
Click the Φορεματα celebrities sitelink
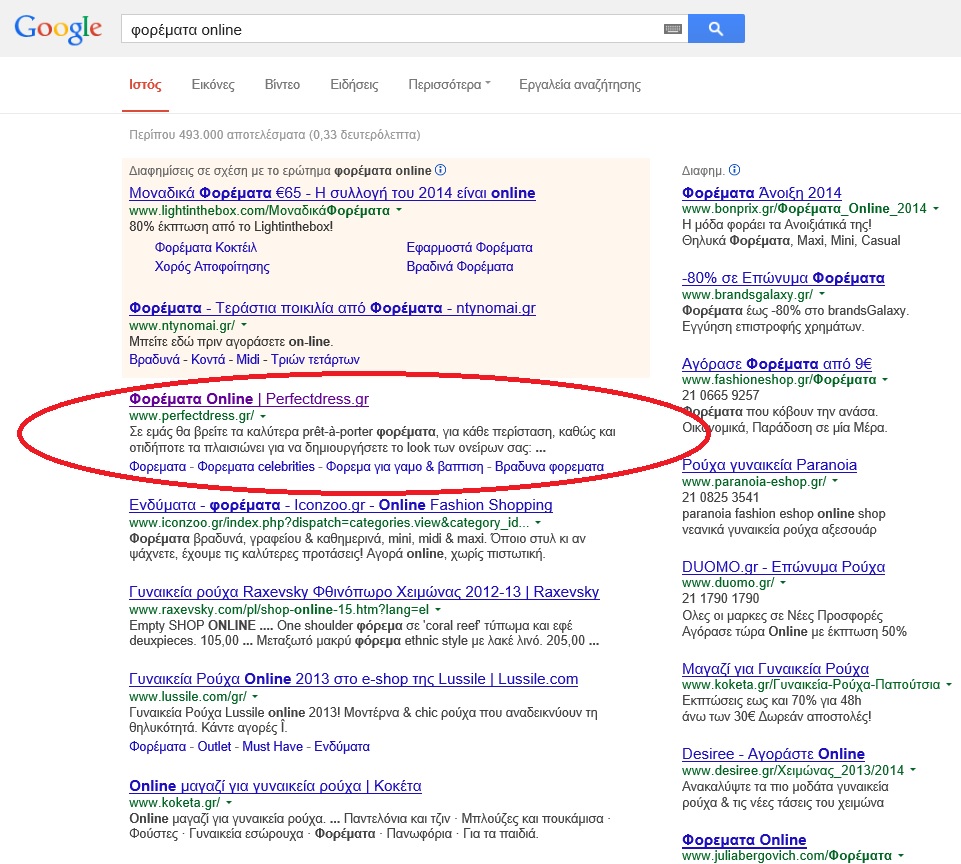256,466
